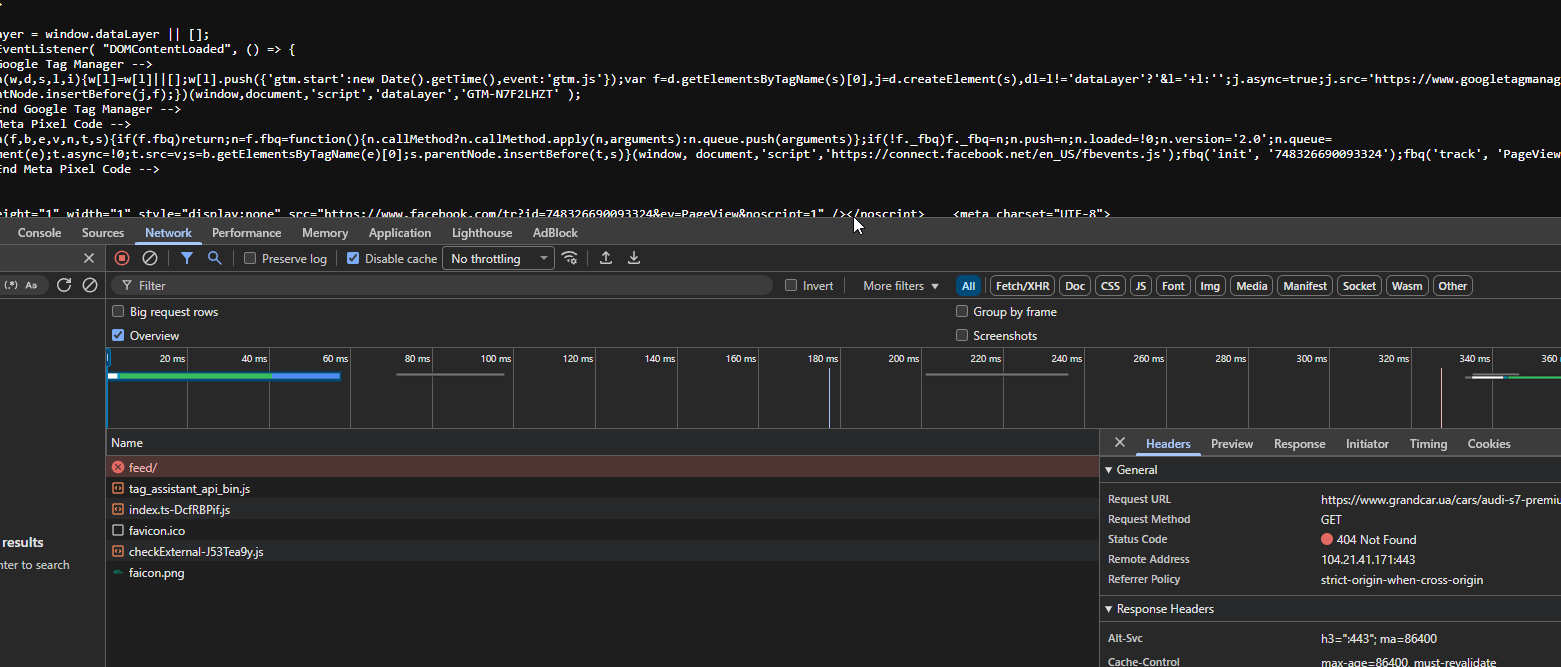Enable the Preserve log checkbox
The width and height of the screenshot is (1561, 667).
point(251,259)
